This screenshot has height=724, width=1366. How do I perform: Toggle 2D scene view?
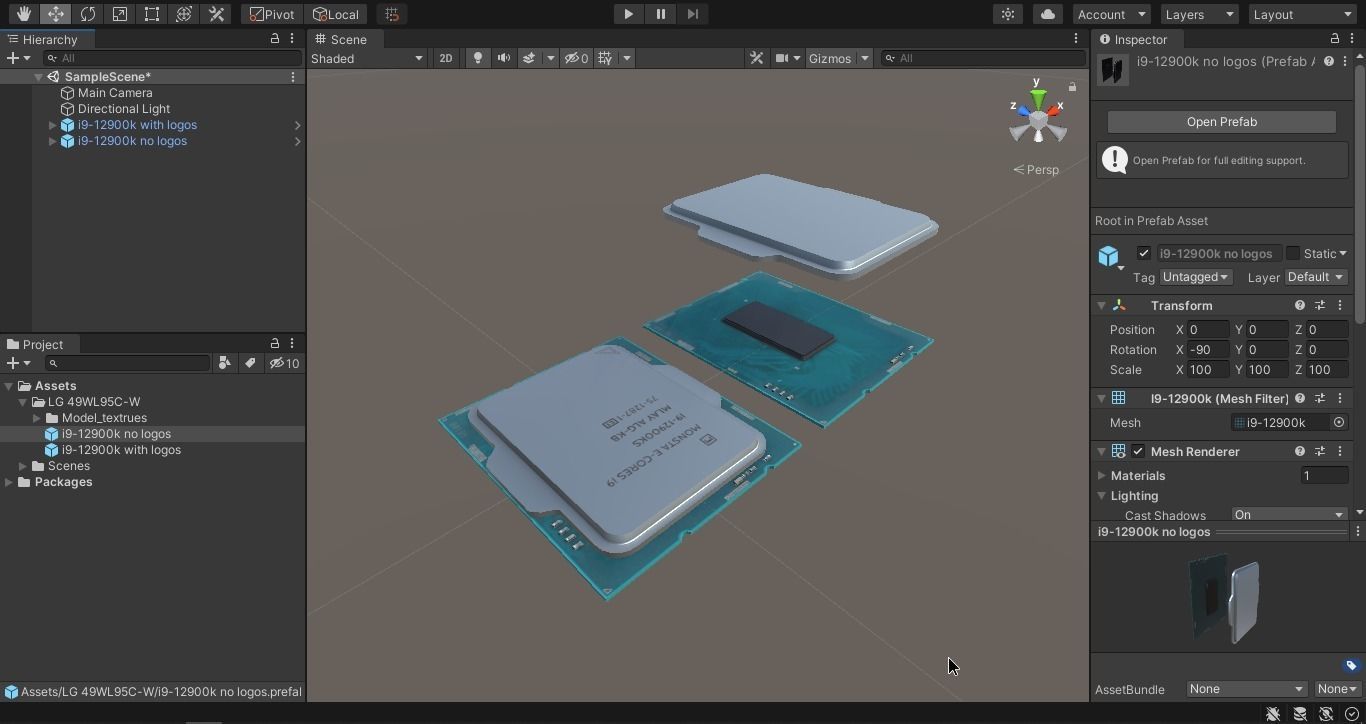[445, 58]
